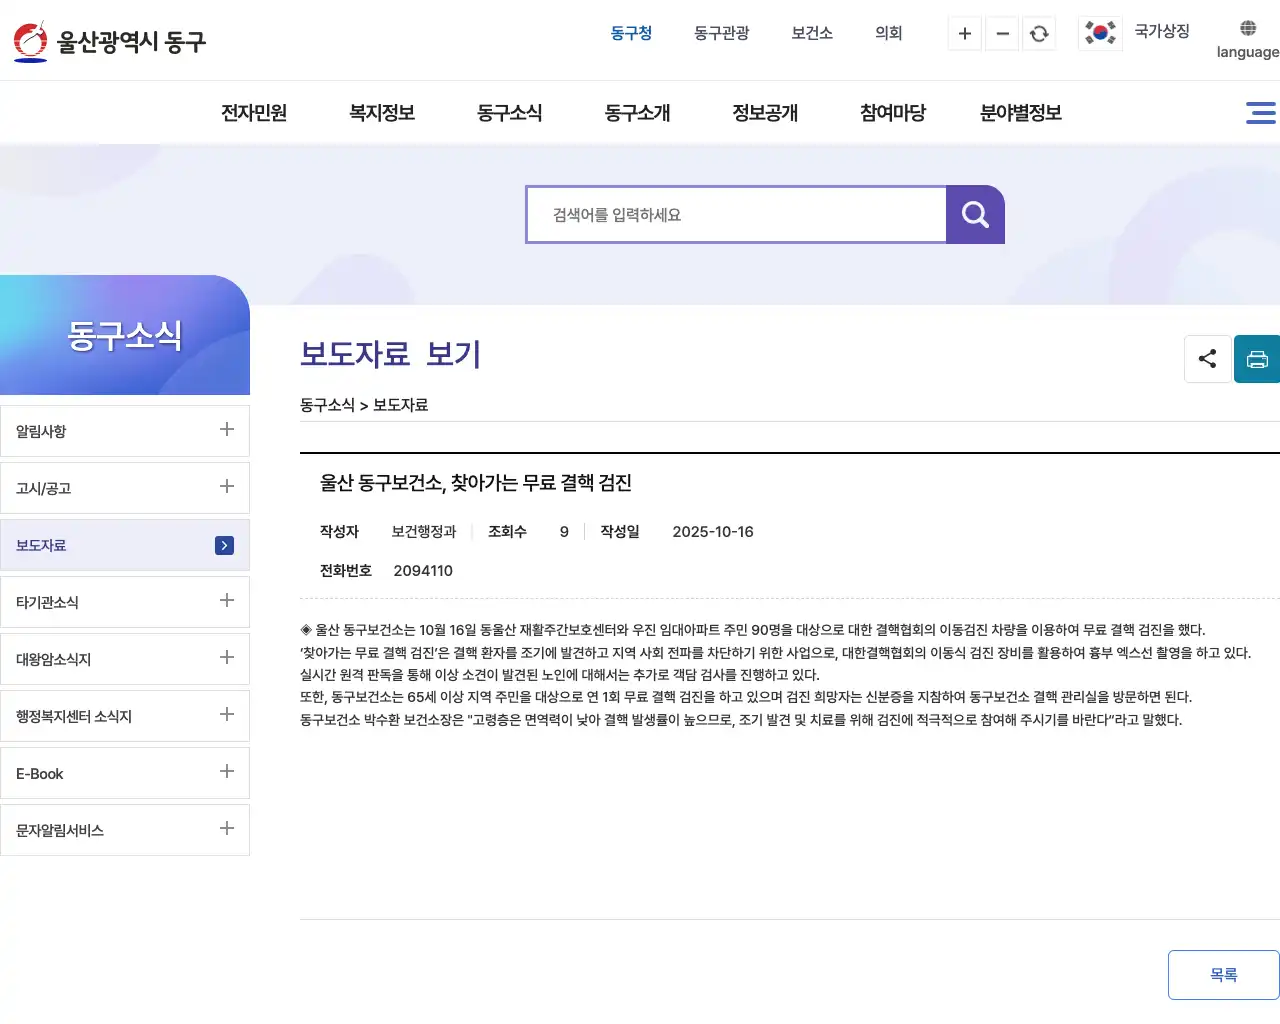Open 동구소개 main menu
Viewport: 1280px width, 1024px height.
[x=638, y=113]
